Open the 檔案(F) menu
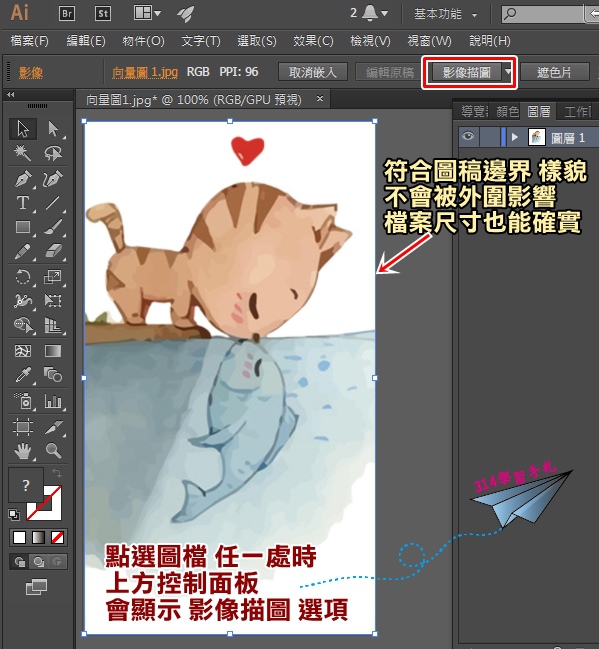This screenshot has width=599, height=649. [x=29, y=41]
